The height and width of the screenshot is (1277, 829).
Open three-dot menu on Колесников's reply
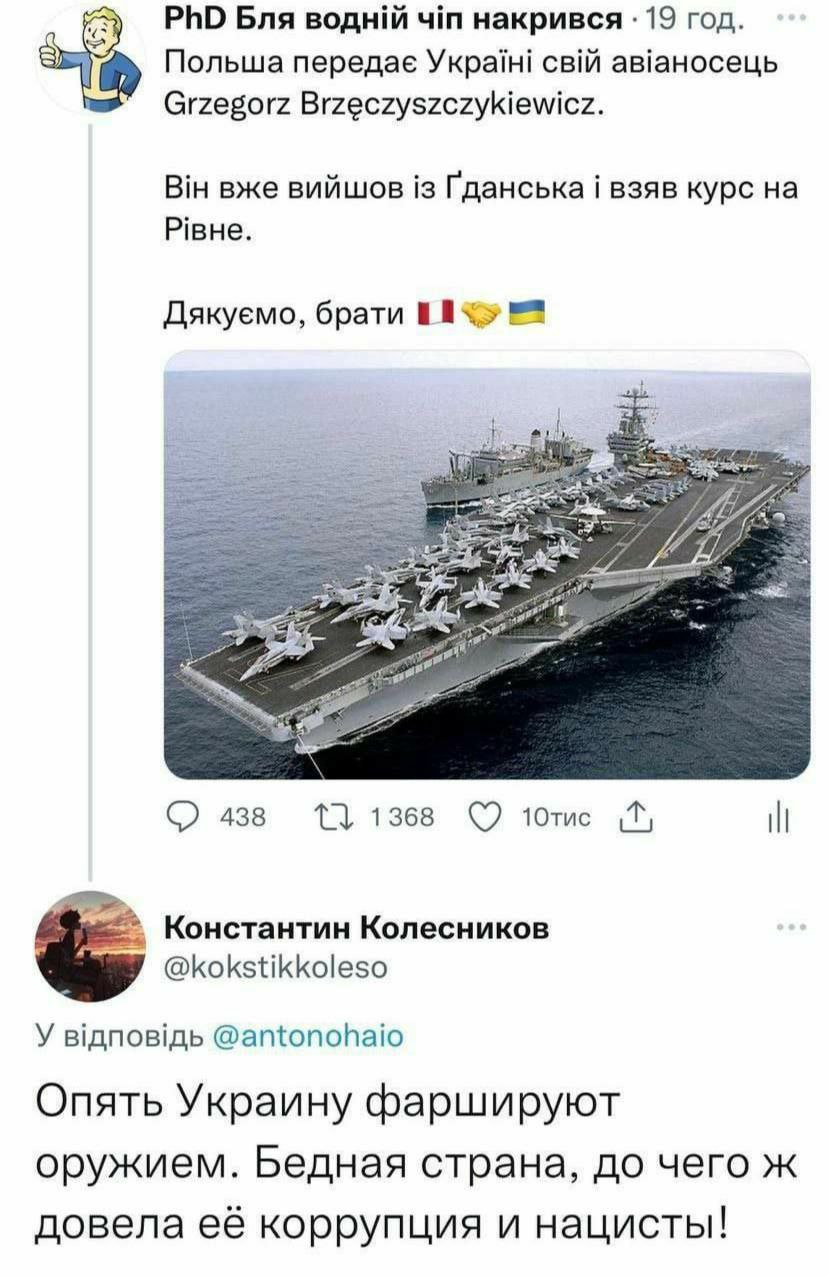coord(791,927)
